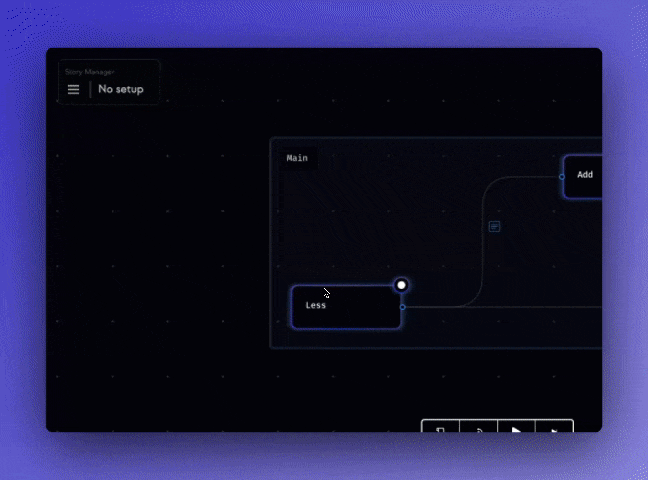
Task: Click the output port of the Less node
Action: (x=402, y=307)
